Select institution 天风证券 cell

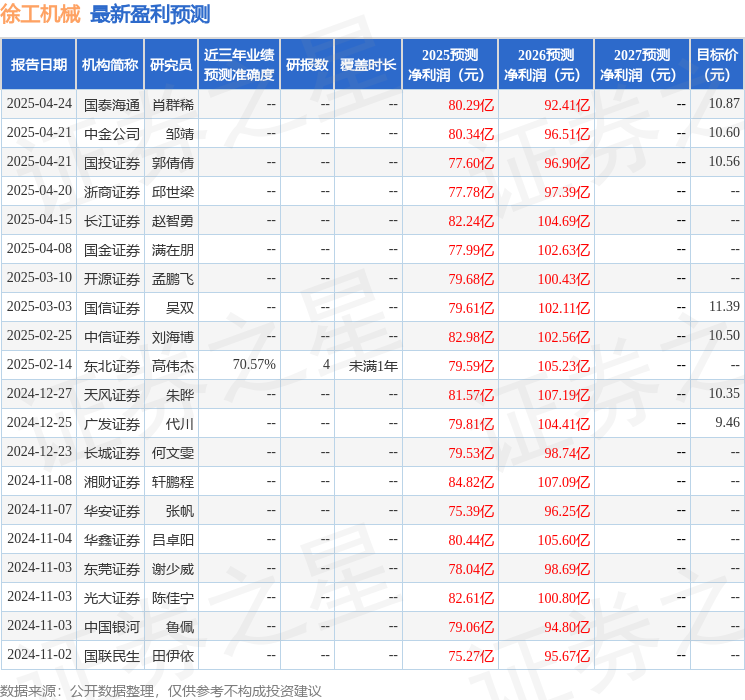click(x=112, y=395)
